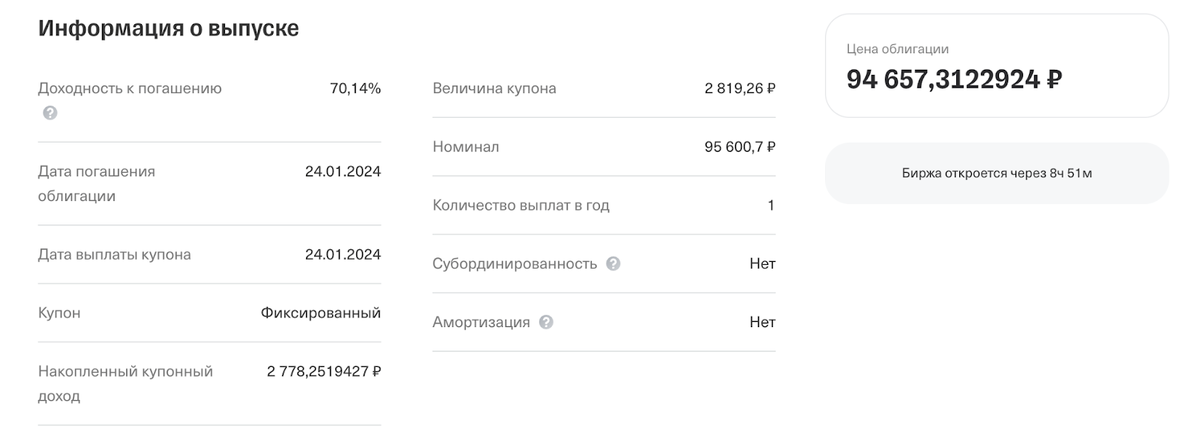Click the Купон row label
Screen dimensions: 1200x448
(x=59, y=313)
